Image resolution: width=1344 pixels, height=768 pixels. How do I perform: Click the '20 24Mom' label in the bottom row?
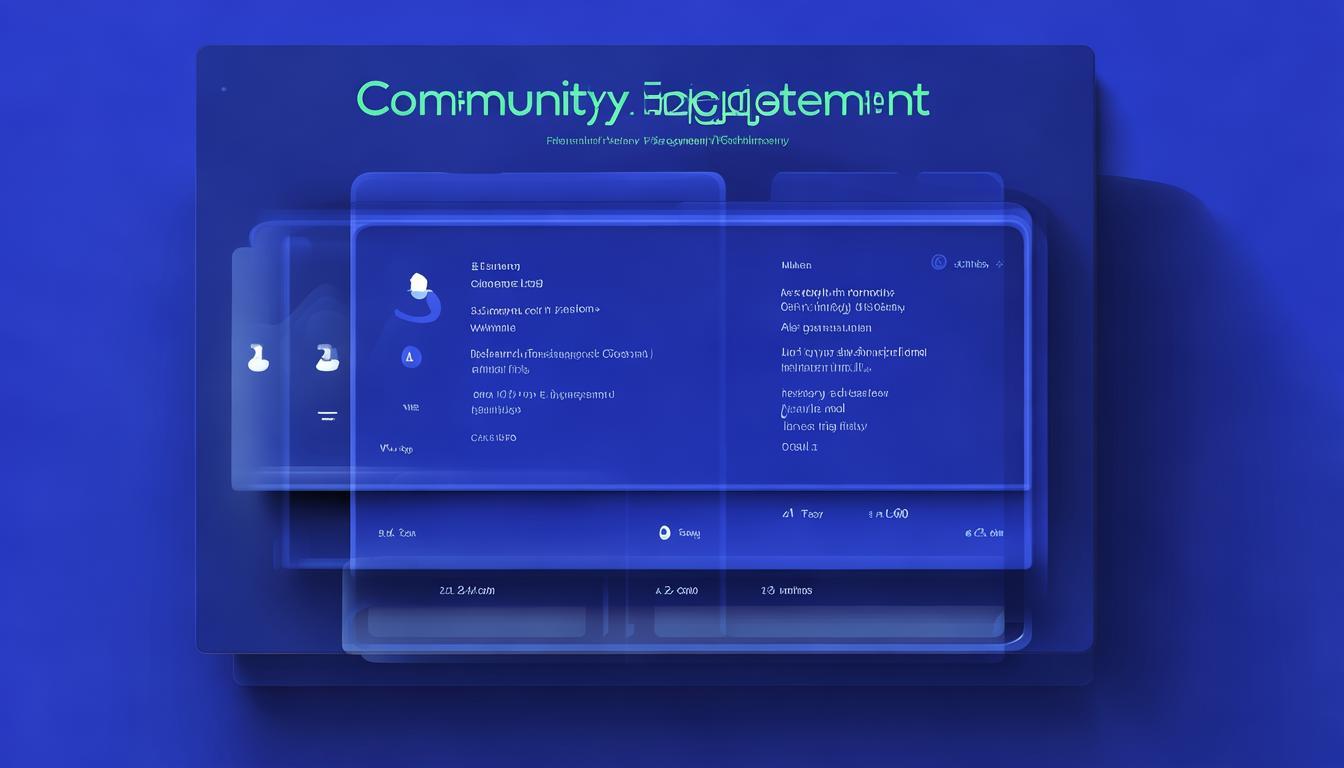tap(467, 591)
